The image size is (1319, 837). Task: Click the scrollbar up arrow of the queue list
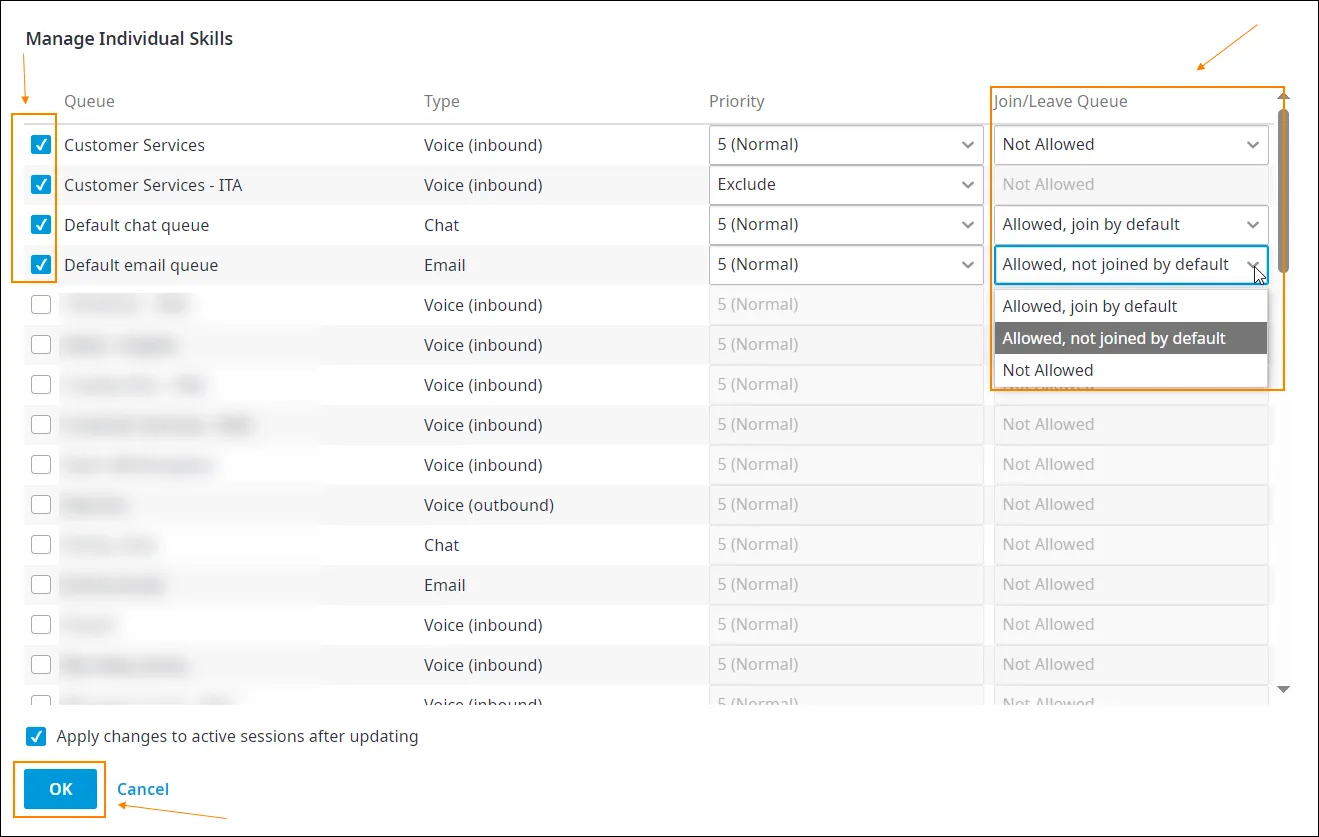pos(1284,96)
